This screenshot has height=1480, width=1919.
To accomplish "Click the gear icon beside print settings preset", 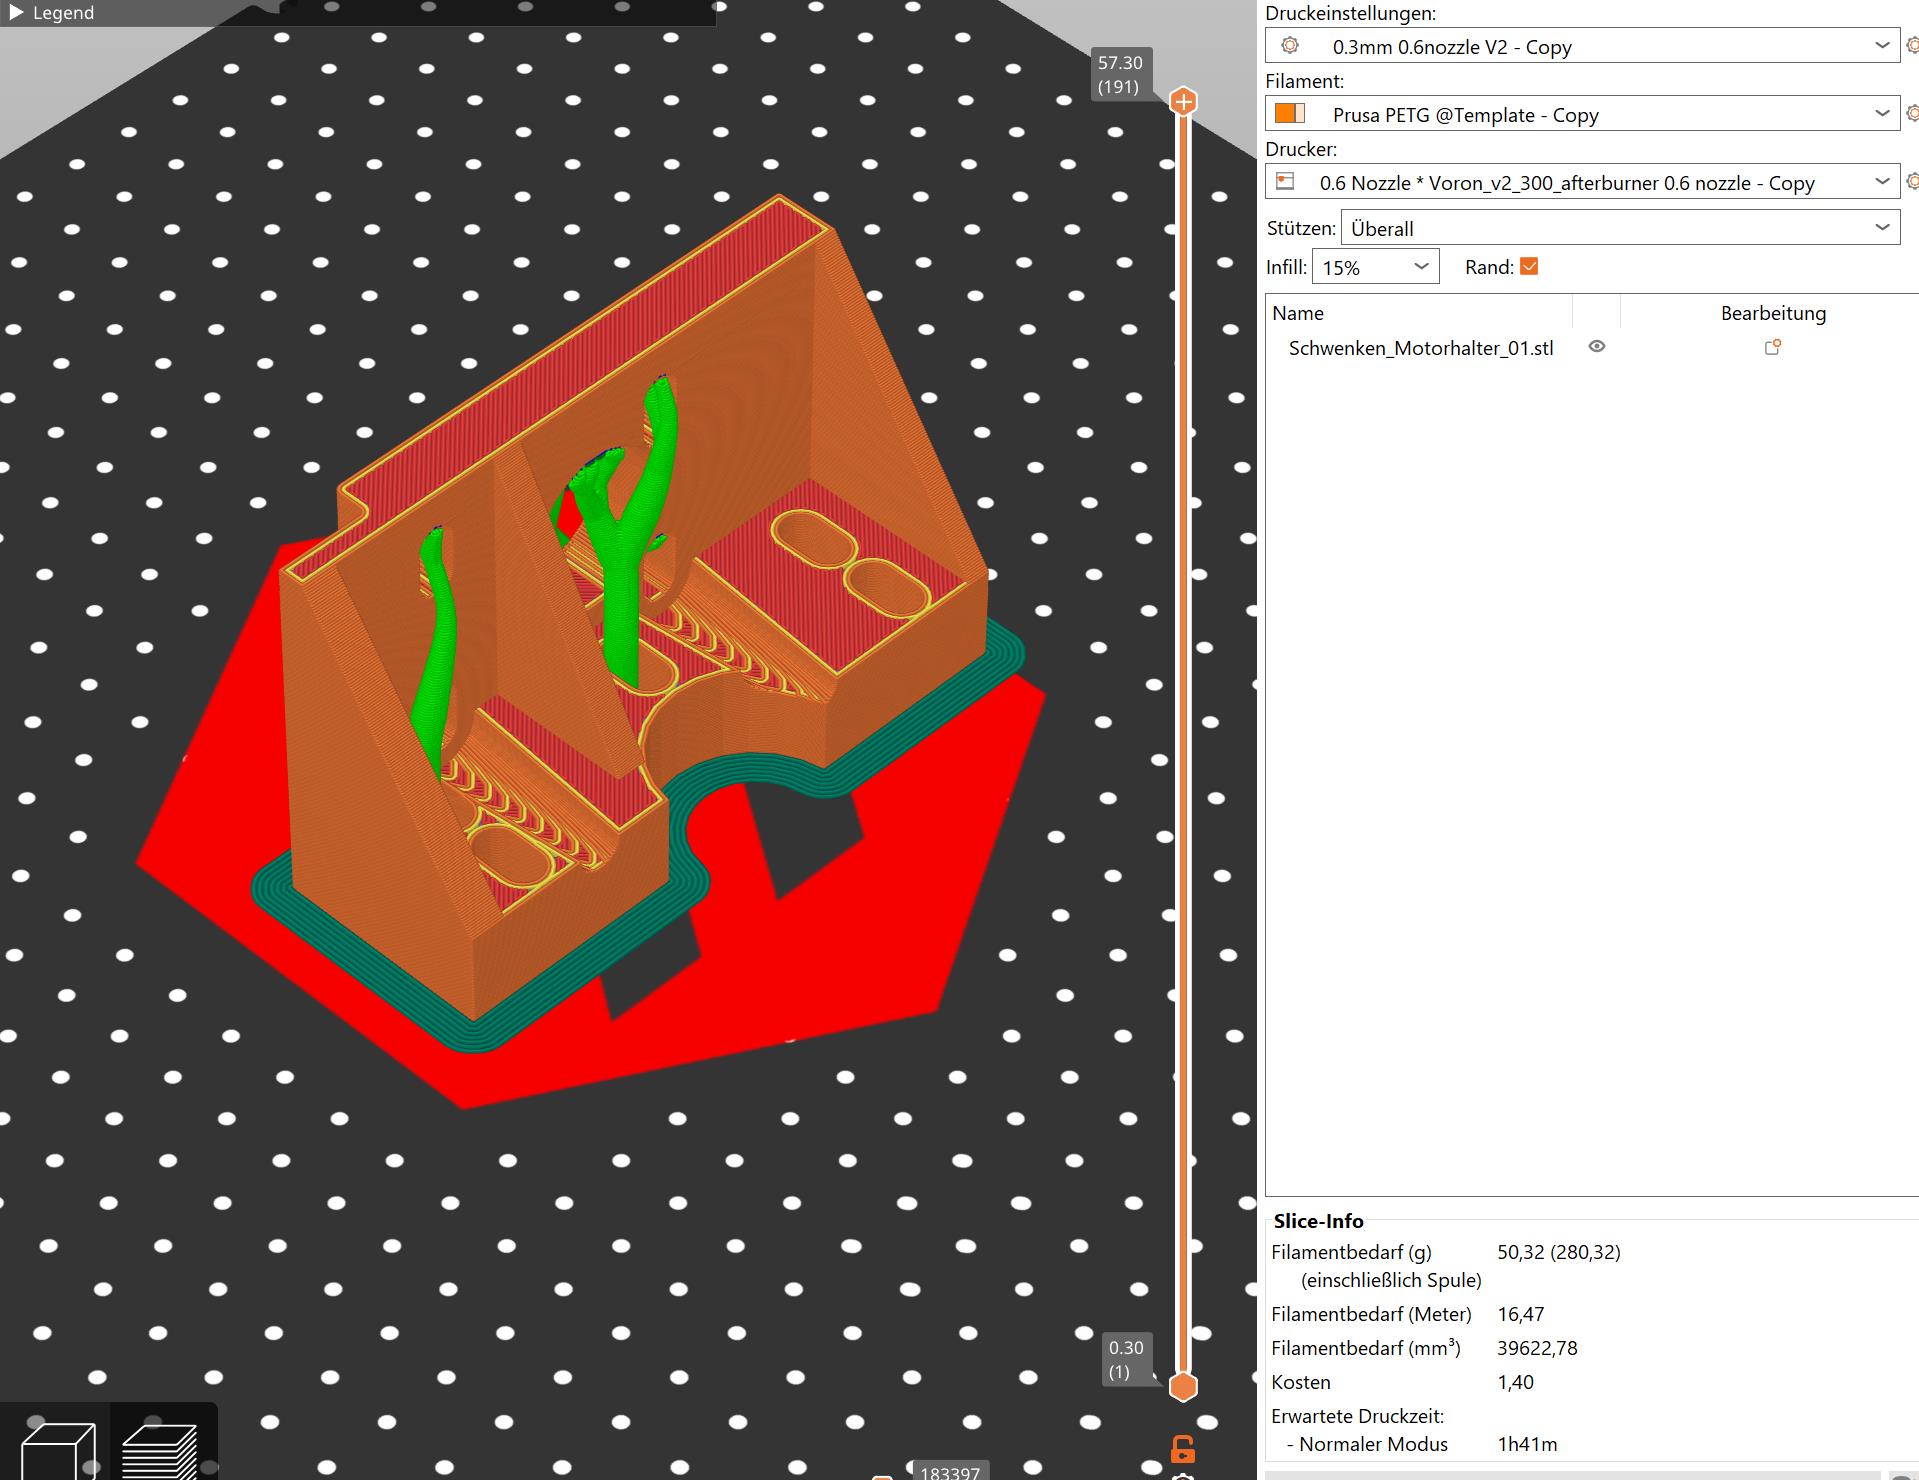I will click(1912, 46).
